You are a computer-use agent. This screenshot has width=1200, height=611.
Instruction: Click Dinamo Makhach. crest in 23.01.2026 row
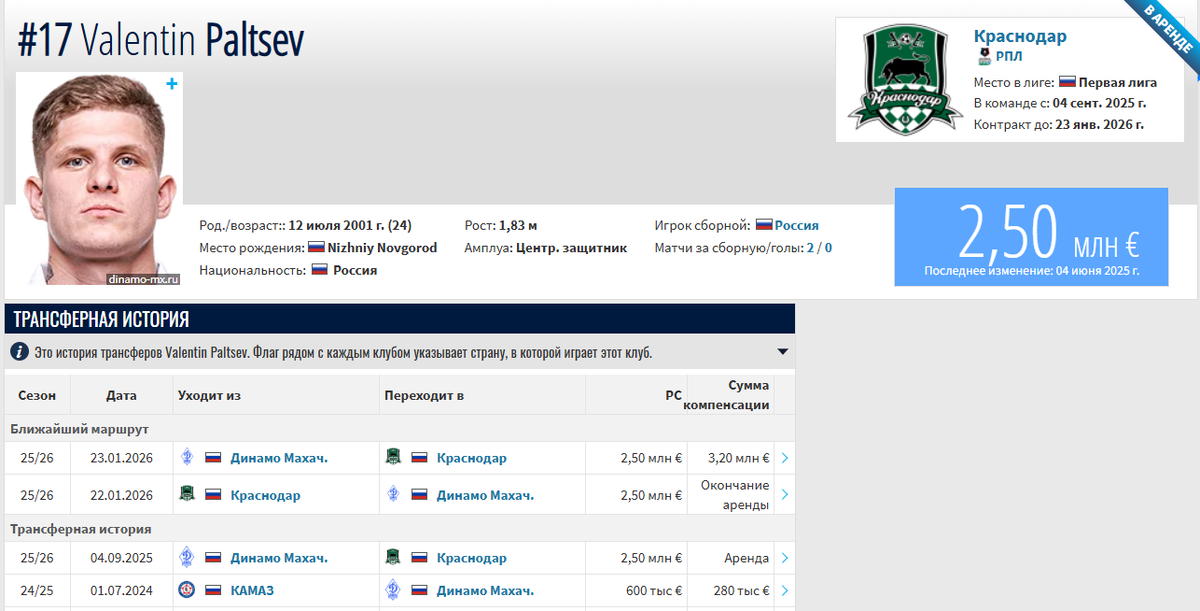[x=186, y=458]
